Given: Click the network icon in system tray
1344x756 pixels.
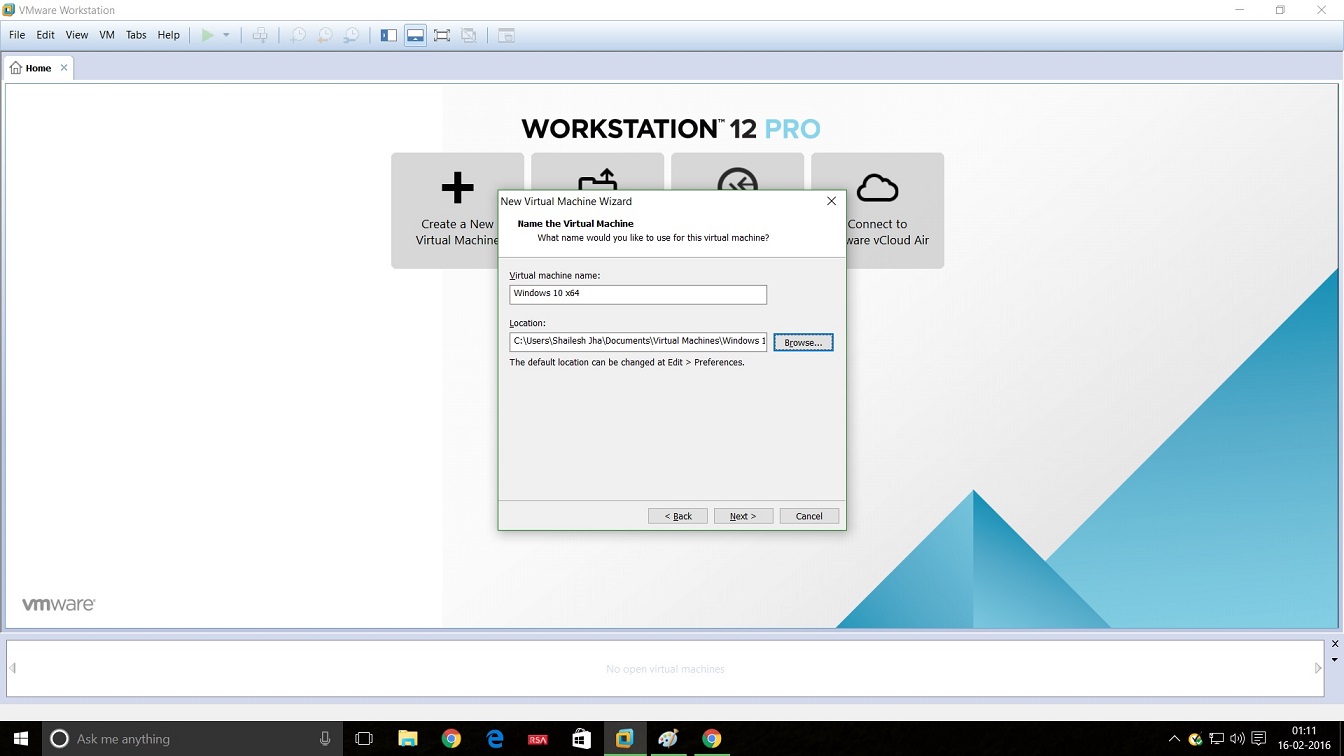Looking at the screenshot, I should [x=1216, y=739].
